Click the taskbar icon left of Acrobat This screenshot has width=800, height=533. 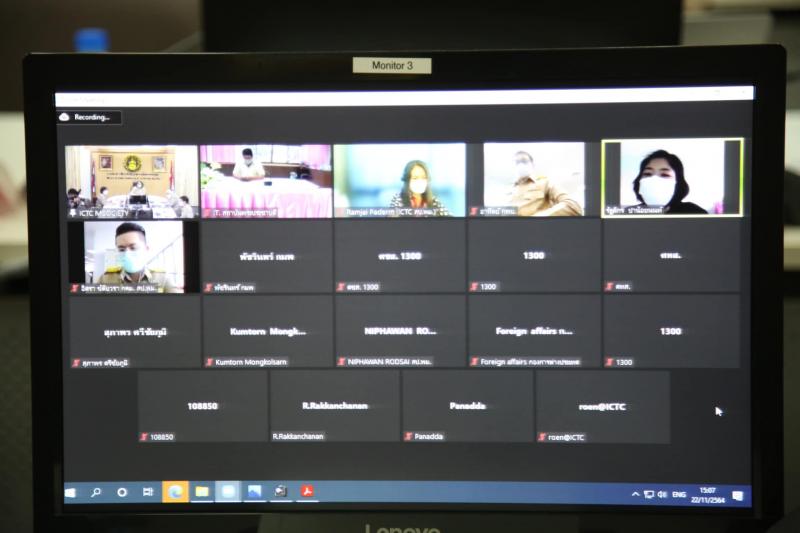[281, 491]
